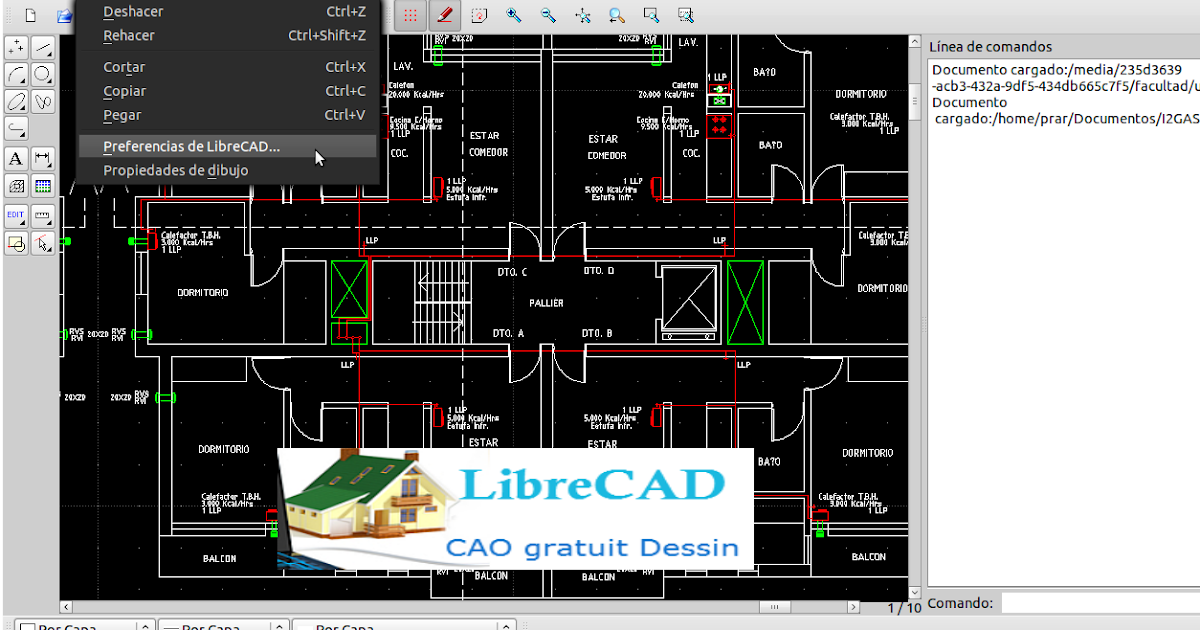Select the Dimension tool
This screenshot has height=630, width=1200.
42,158
